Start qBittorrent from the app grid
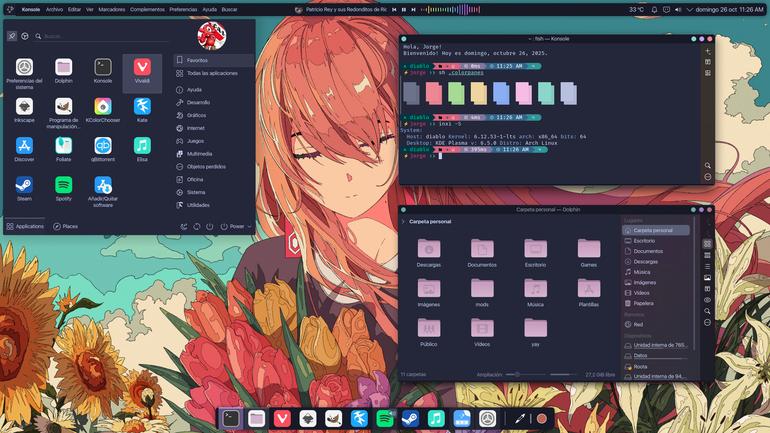Image resolution: width=770 pixels, height=433 pixels. 103,149
